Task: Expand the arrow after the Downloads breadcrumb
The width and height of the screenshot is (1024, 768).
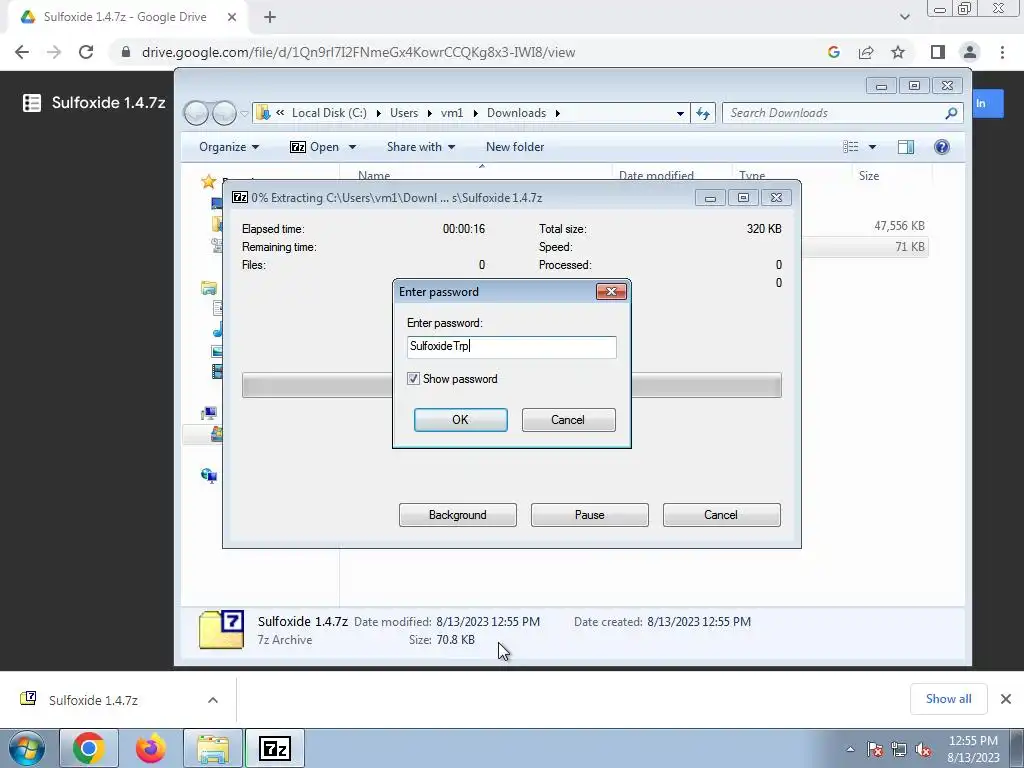Action: 558,113
